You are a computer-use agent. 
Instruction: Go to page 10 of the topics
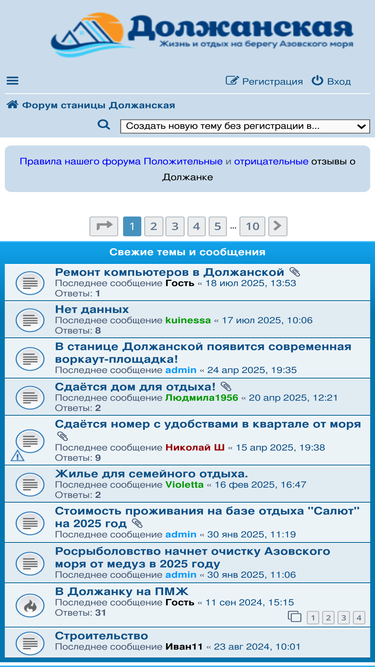(x=253, y=226)
